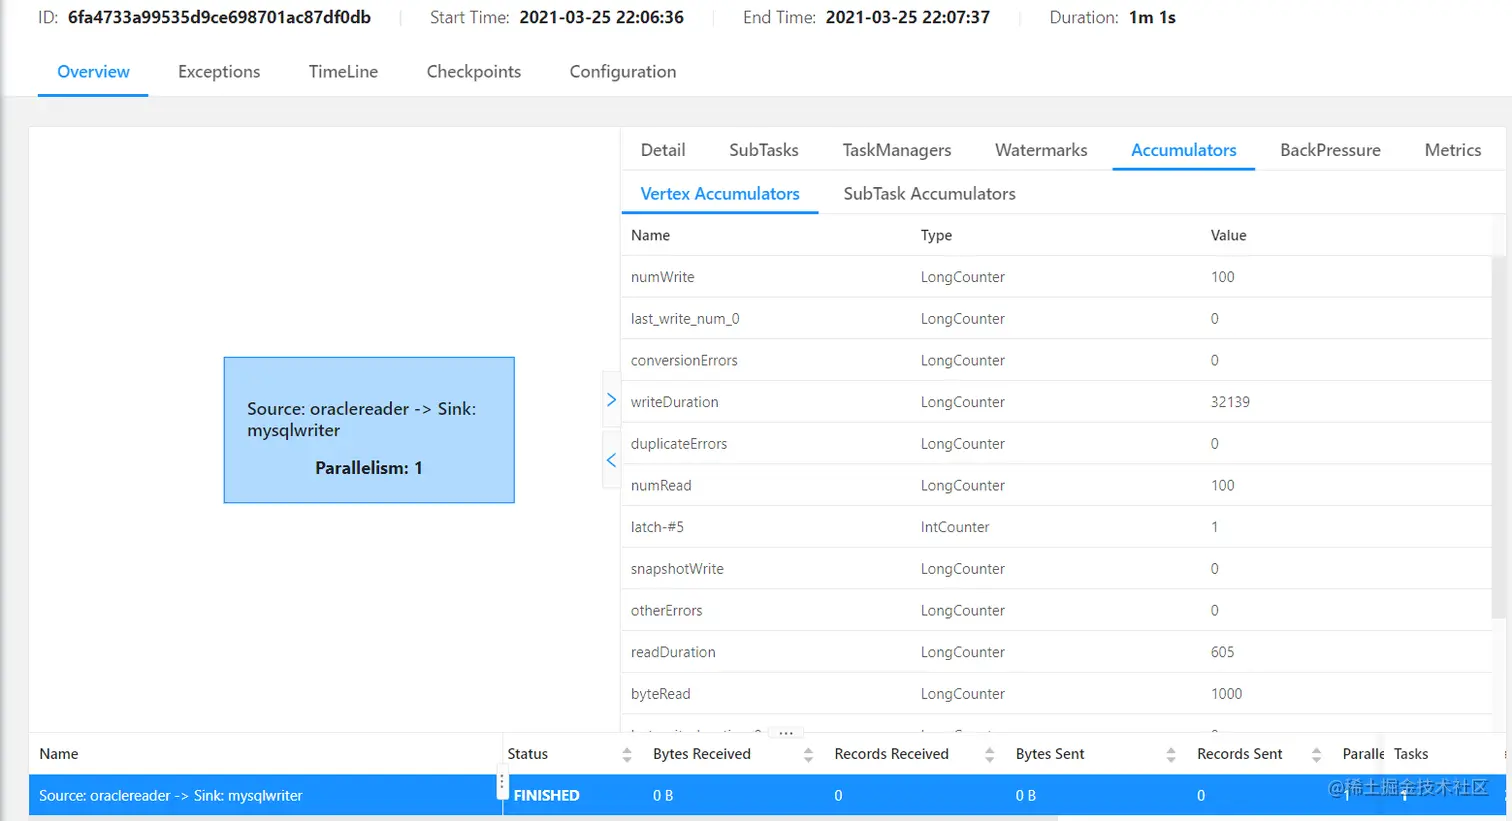Click the numWrite value 100
1512x821 pixels.
[x=1222, y=277]
